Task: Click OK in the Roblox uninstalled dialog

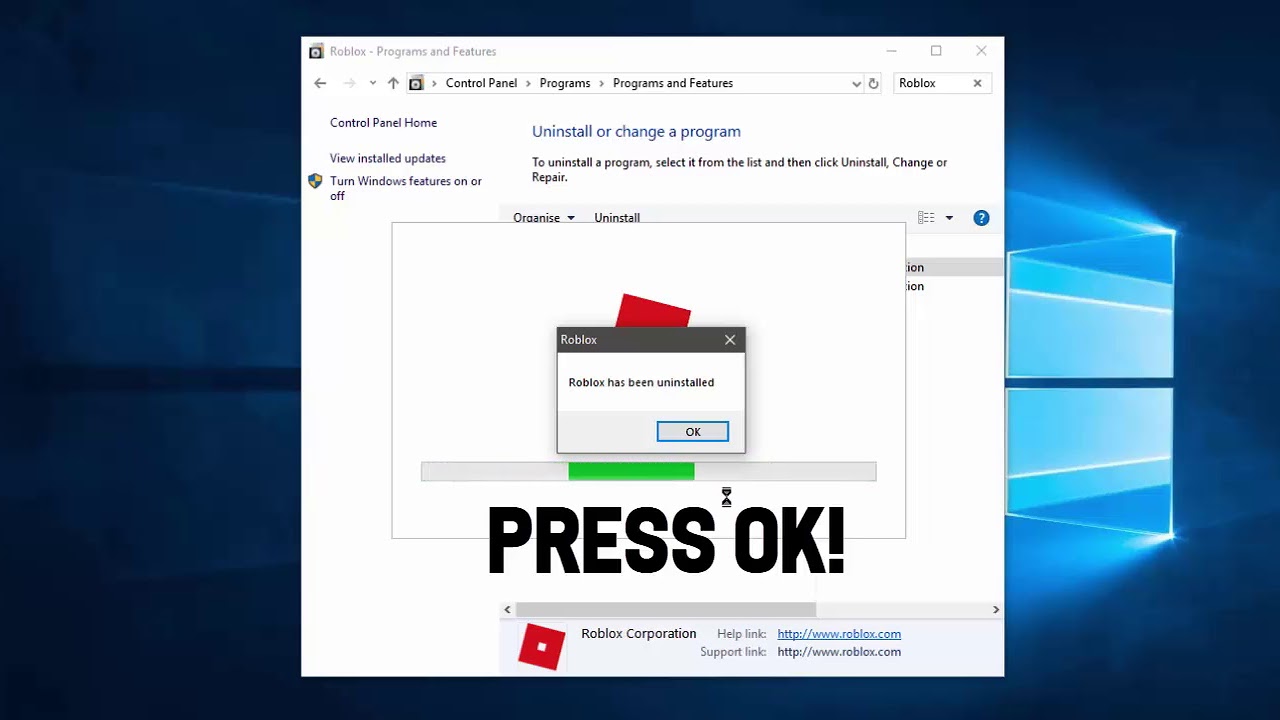Action: tap(692, 432)
